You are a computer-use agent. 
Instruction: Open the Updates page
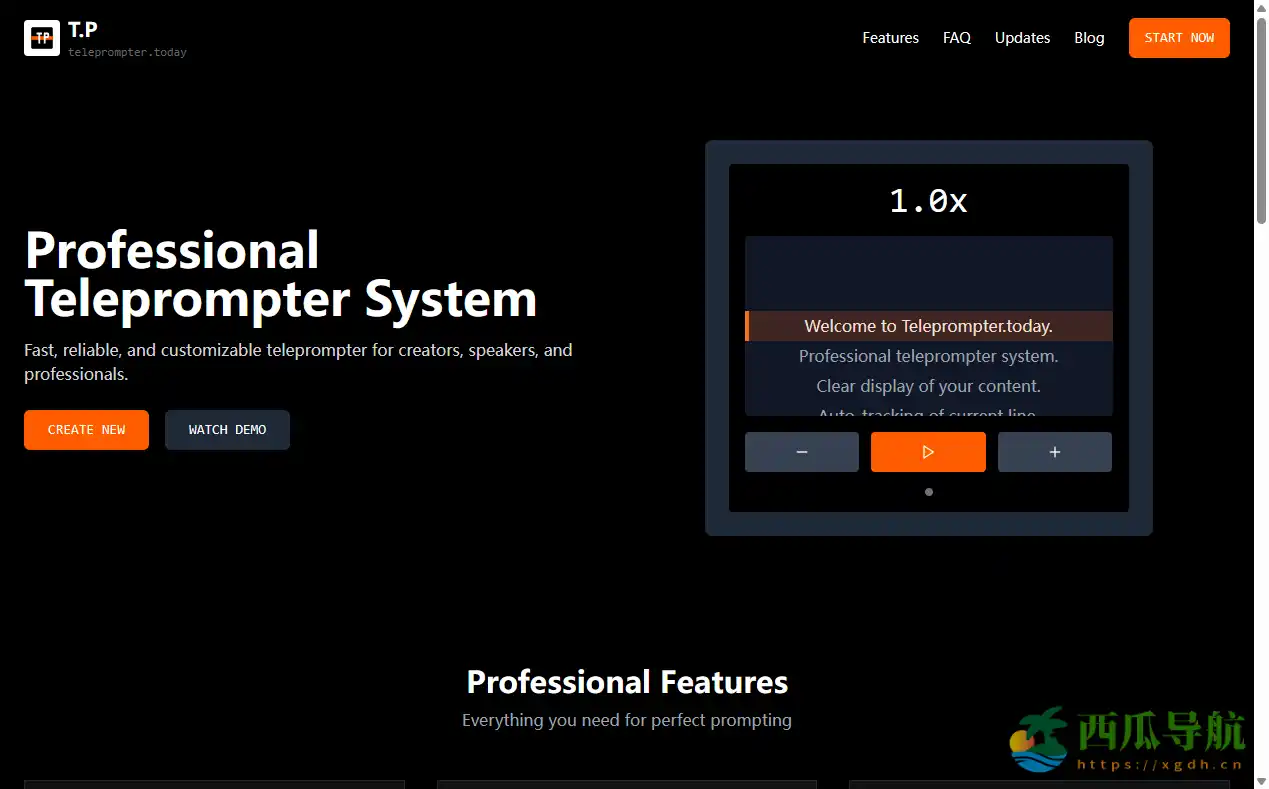point(1022,38)
